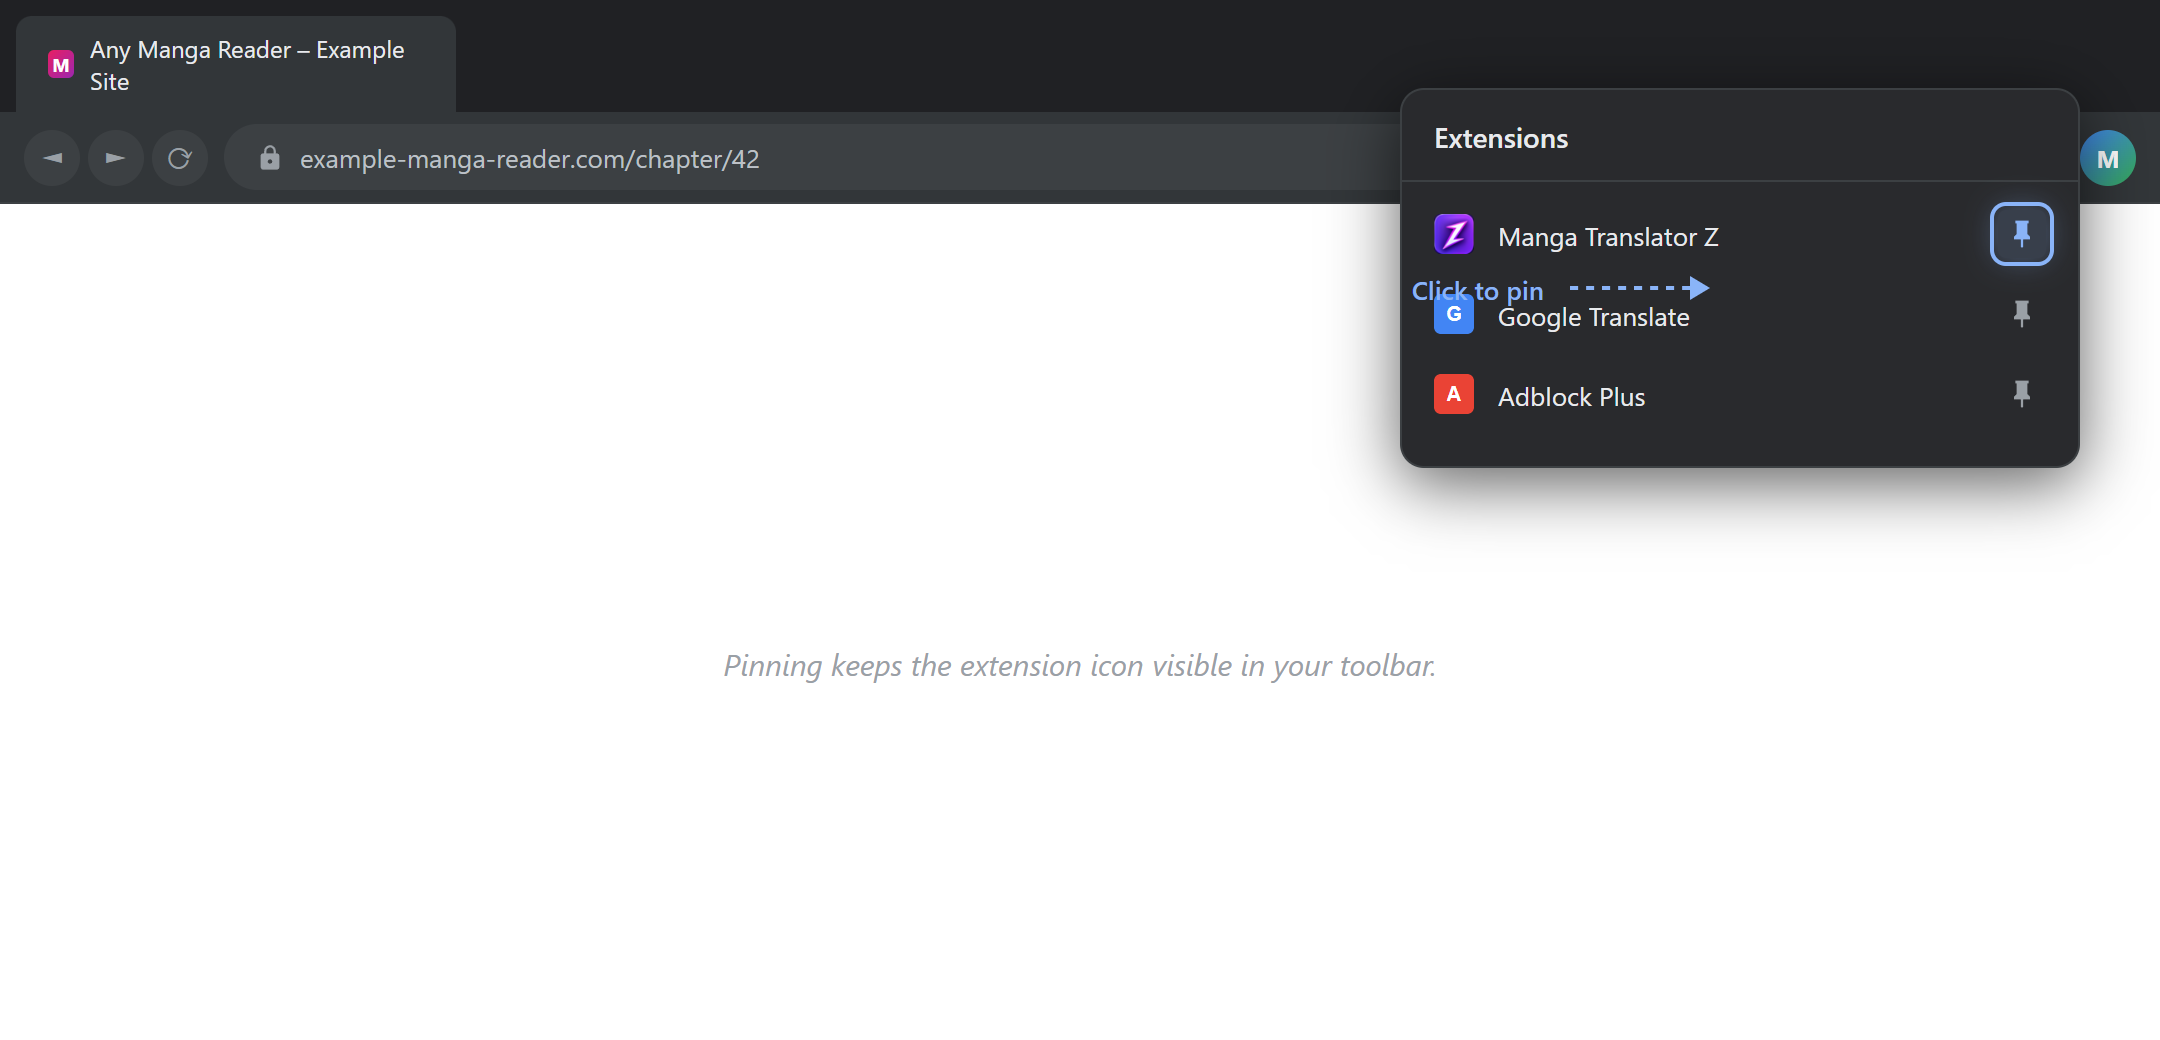The width and height of the screenshot is (2160, 1040).
Task: Open Manga Translator Z from the Extensions menu
Action: point(1608,236)
